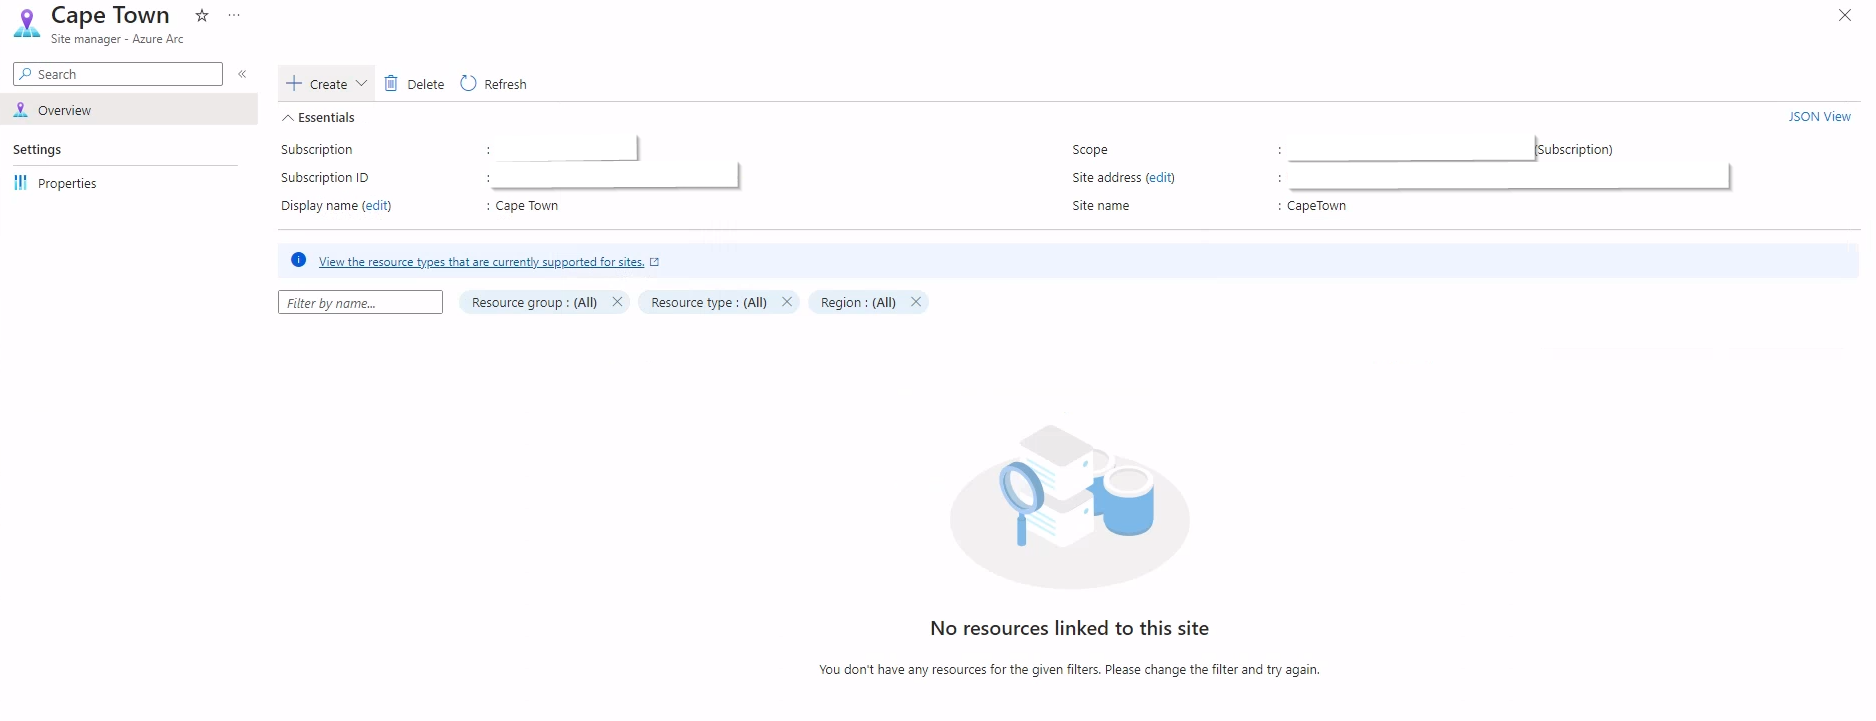This screenshot has height=721, width=1876.
Task: Click the Refresh icon
Action: point(468,84)
